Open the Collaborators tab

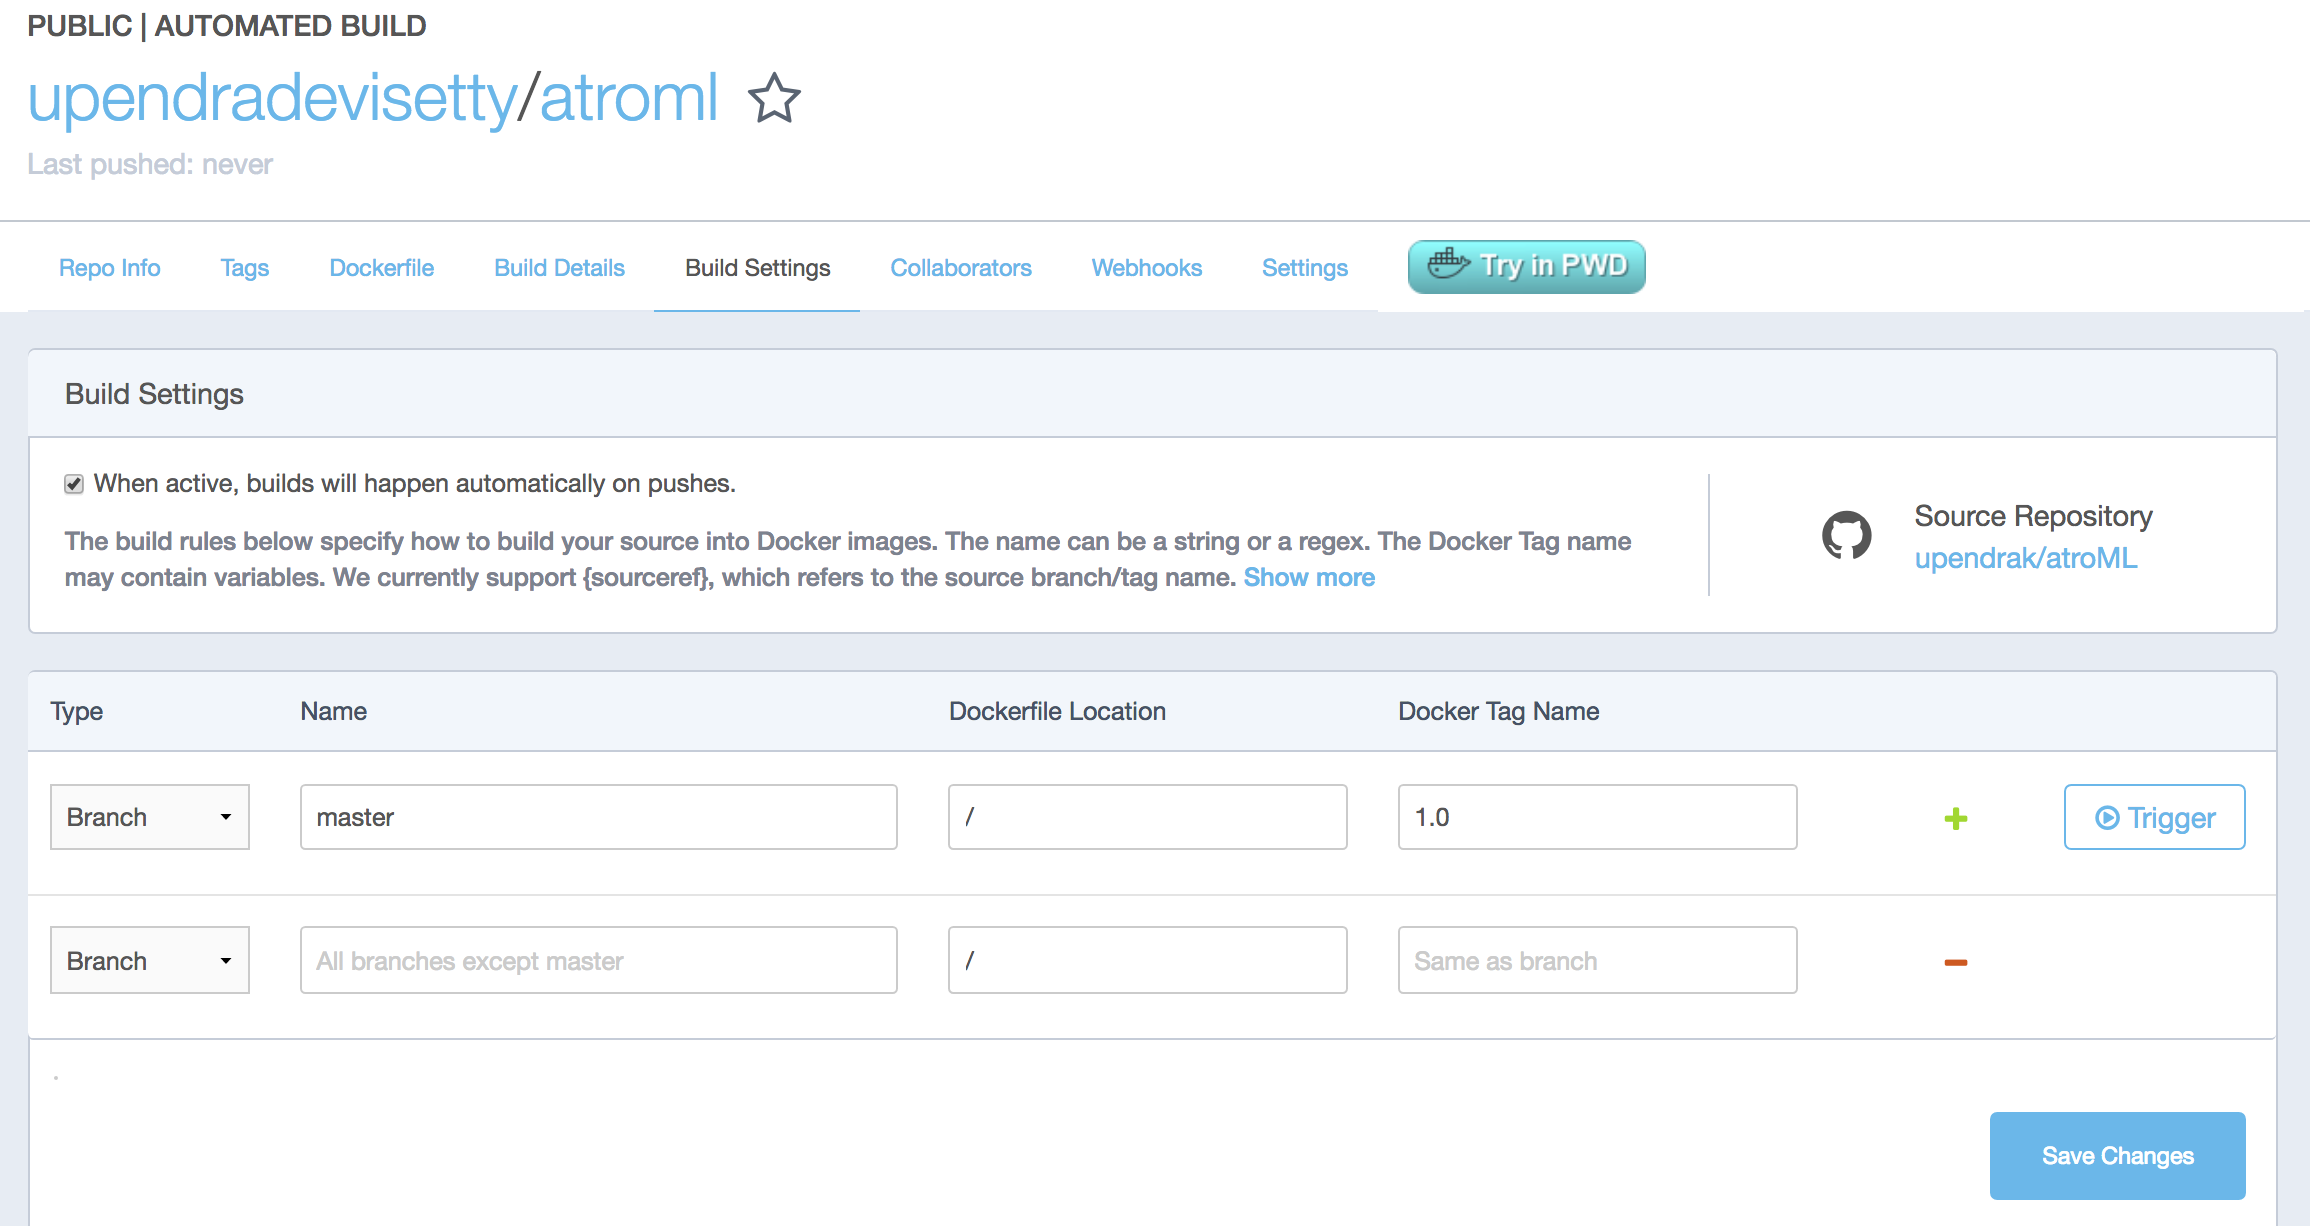(961, 268)
